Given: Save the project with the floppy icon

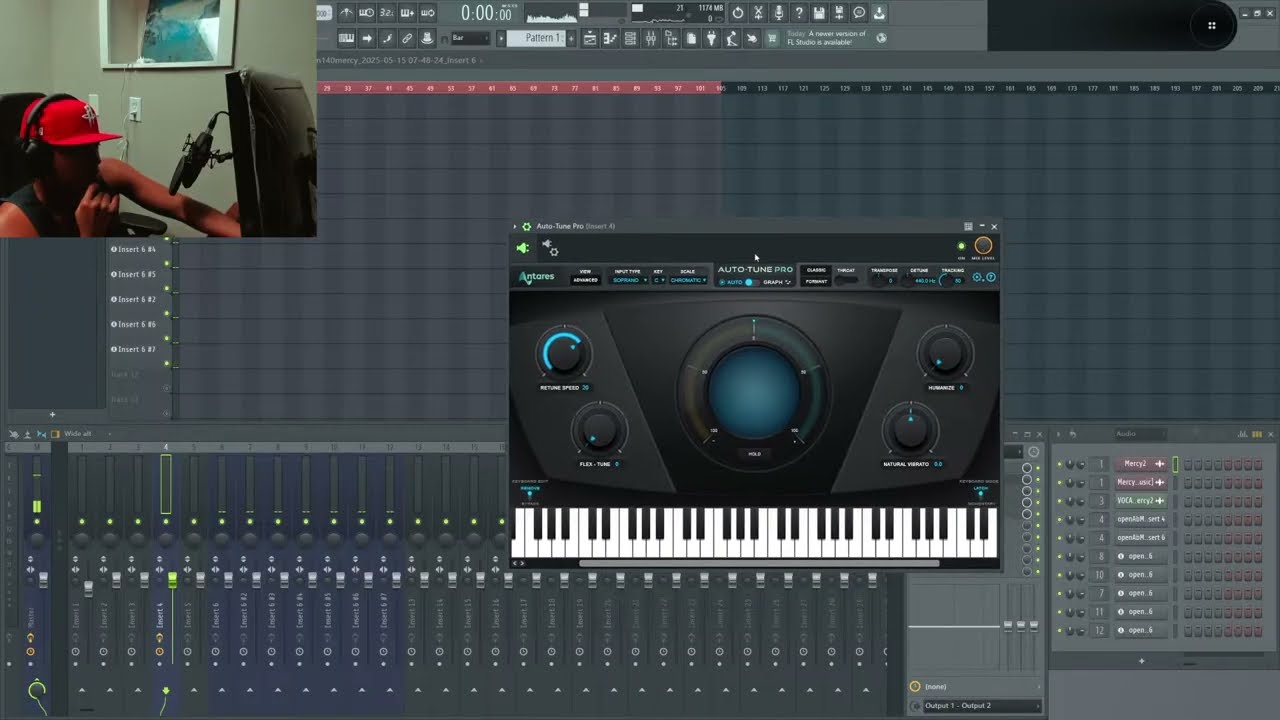Looking at the screenshot, I should 818,13.
